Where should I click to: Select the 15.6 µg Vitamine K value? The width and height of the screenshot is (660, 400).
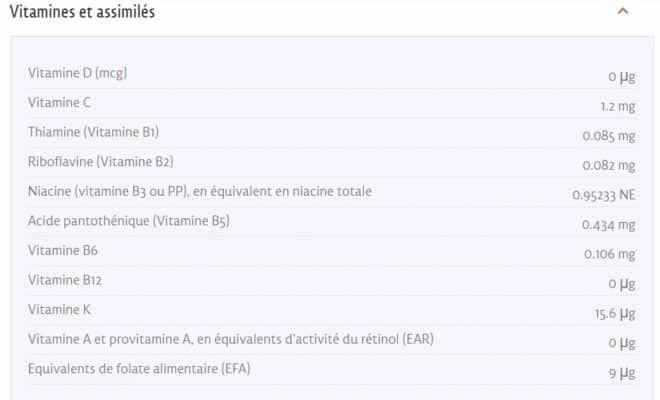coord(615,314)
